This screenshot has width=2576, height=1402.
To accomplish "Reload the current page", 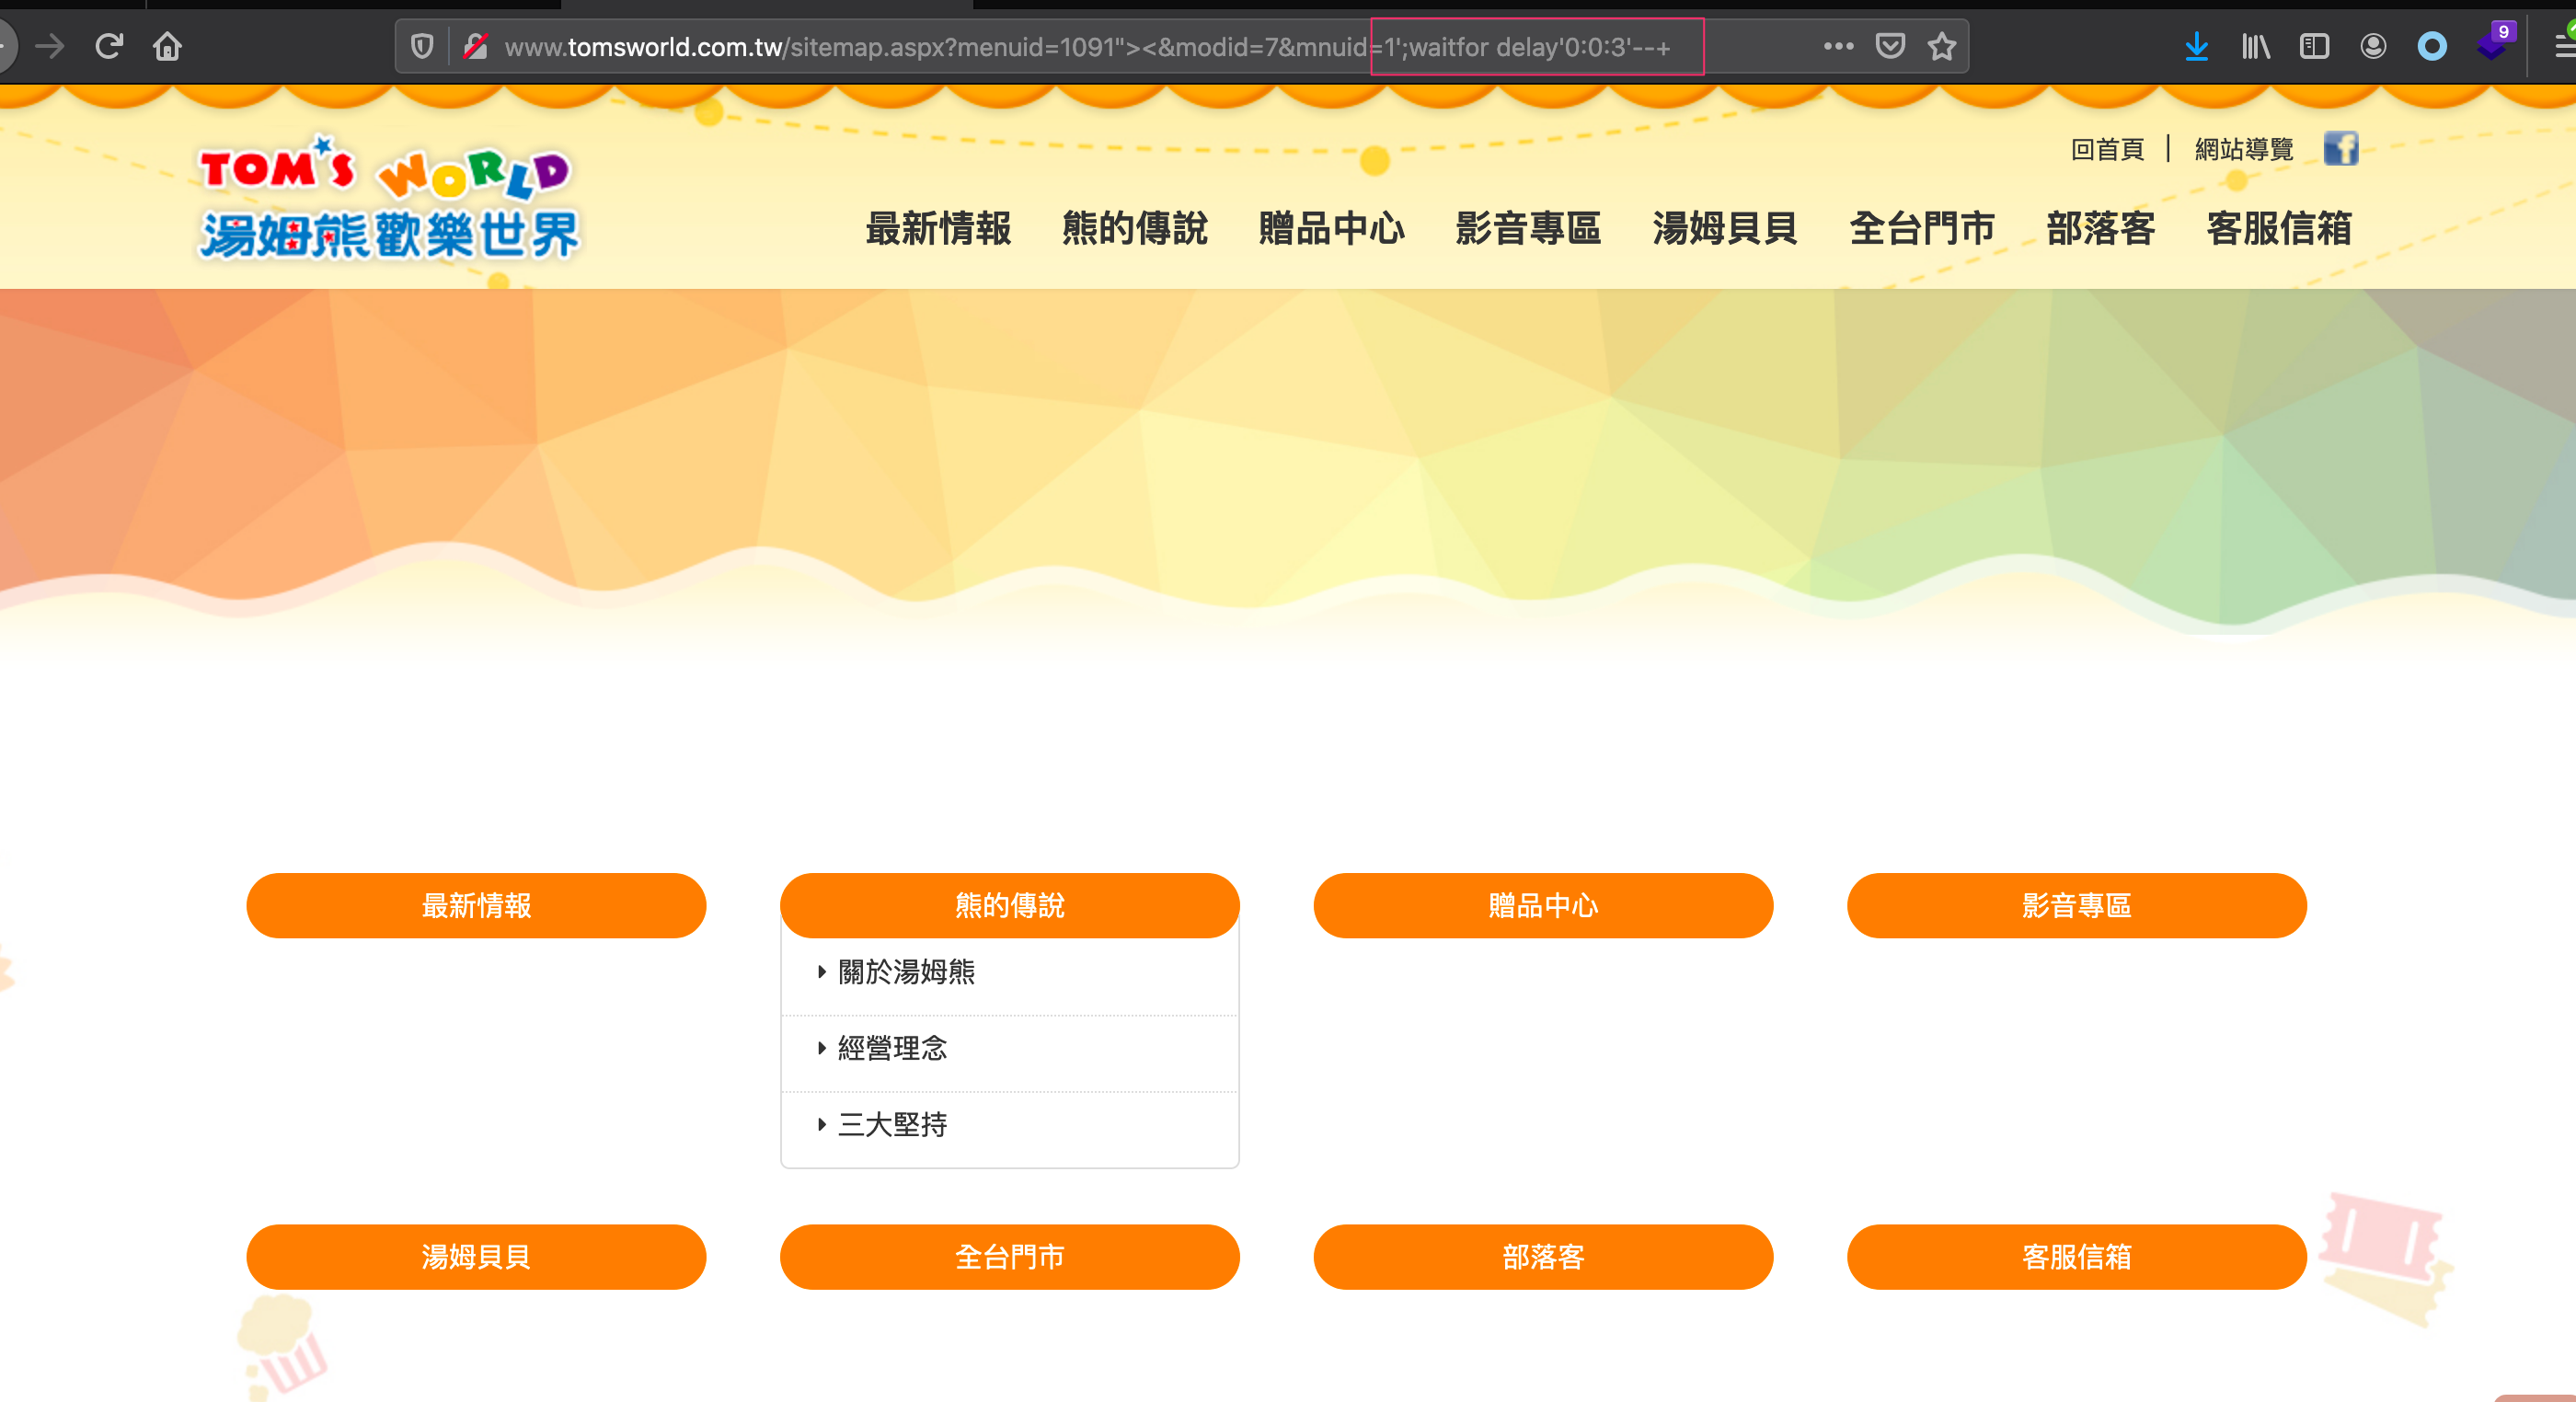I will coord(109,46).
